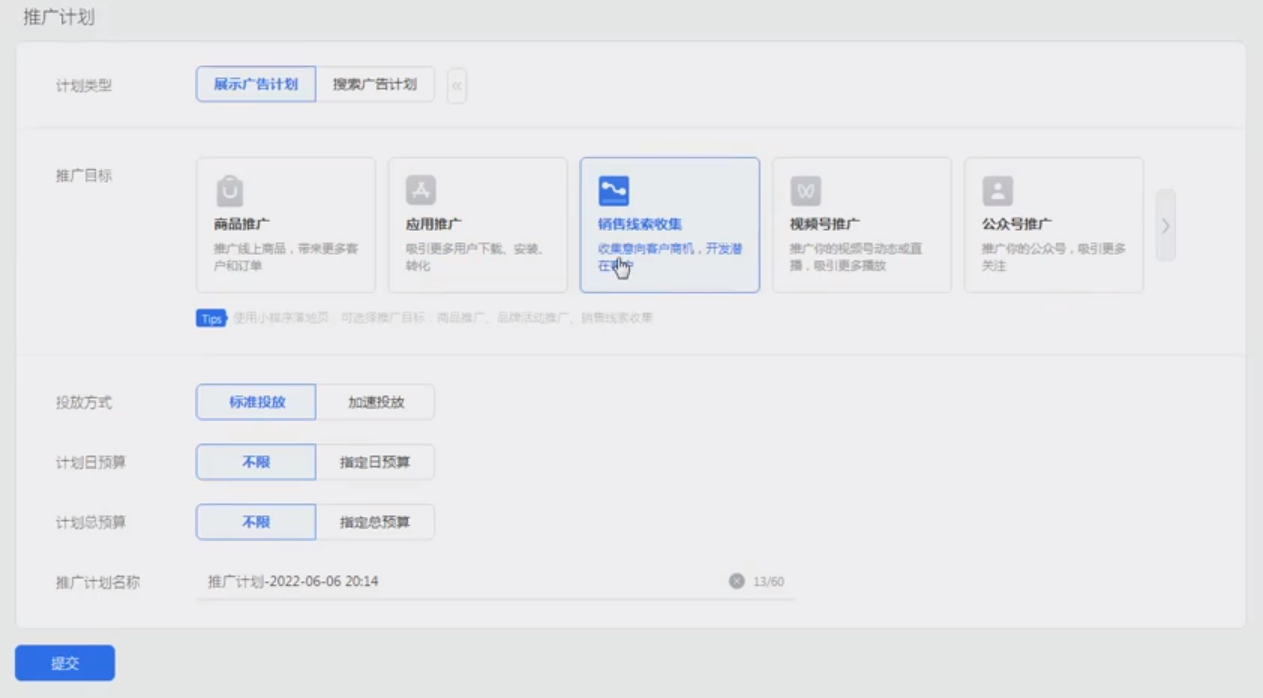This screenshot has width=1263, height=698.
Task: Click the 视频号推广 description 推广你的视频号动态
Action: [855, 257]
